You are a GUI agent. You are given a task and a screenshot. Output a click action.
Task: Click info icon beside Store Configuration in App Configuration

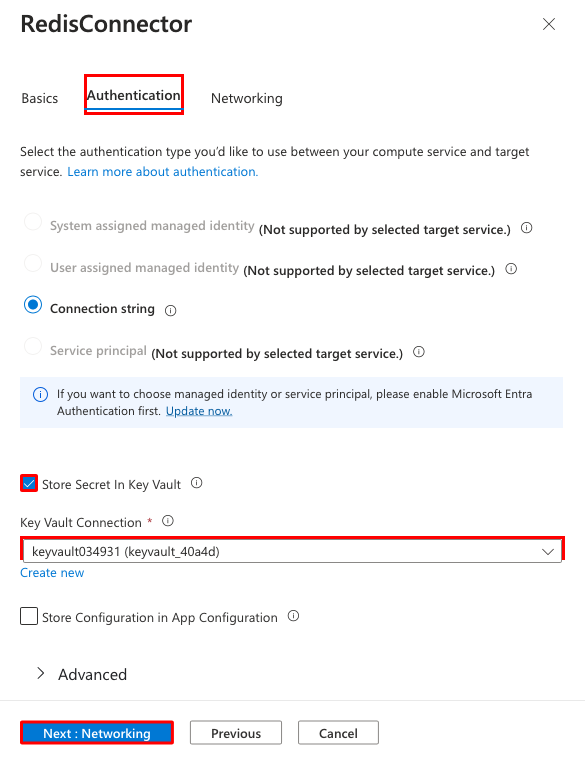pos(293,616)
